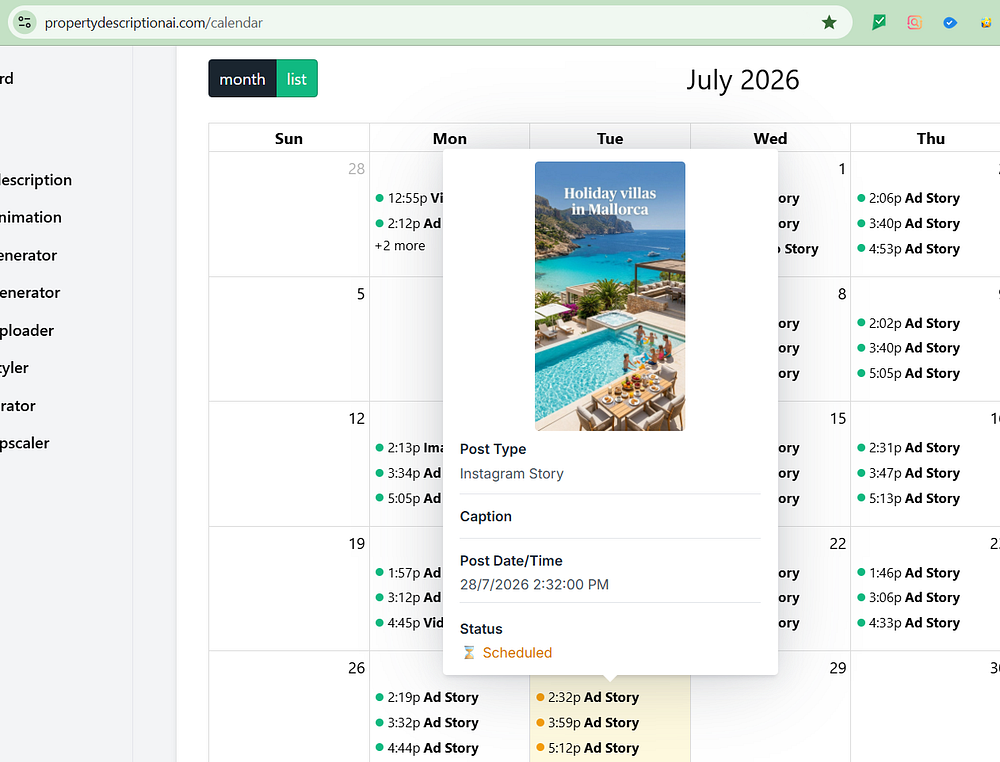This screenshot has width=1000, height=762.
Task: Click the bookmark star icon
Action: pyautogui.click(x=829, y=23)
